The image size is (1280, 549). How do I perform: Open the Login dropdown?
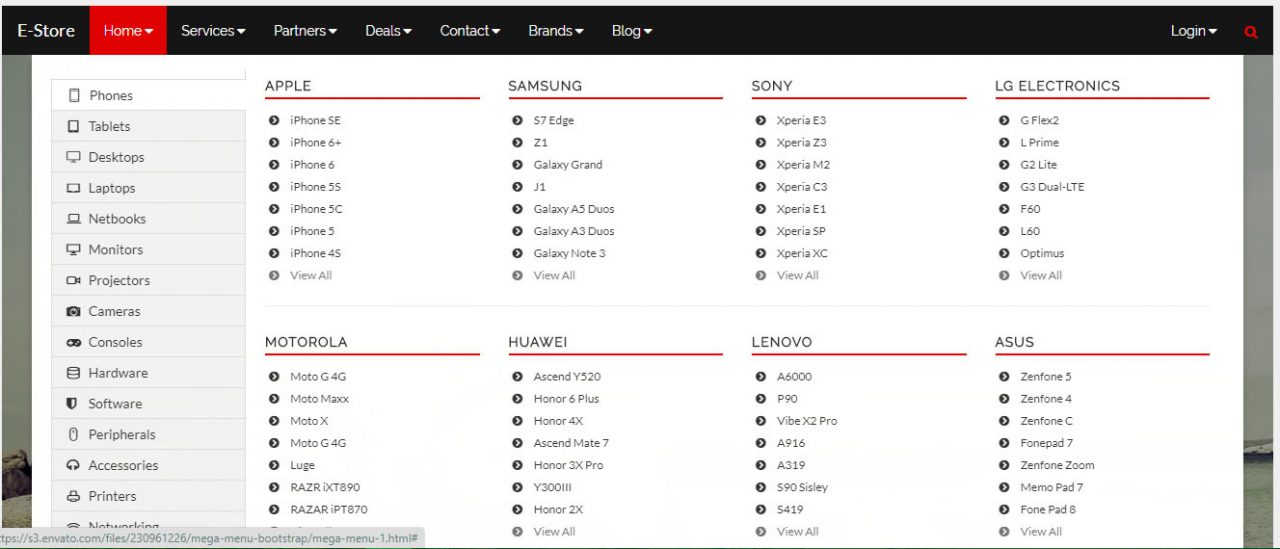point(1194,31)
